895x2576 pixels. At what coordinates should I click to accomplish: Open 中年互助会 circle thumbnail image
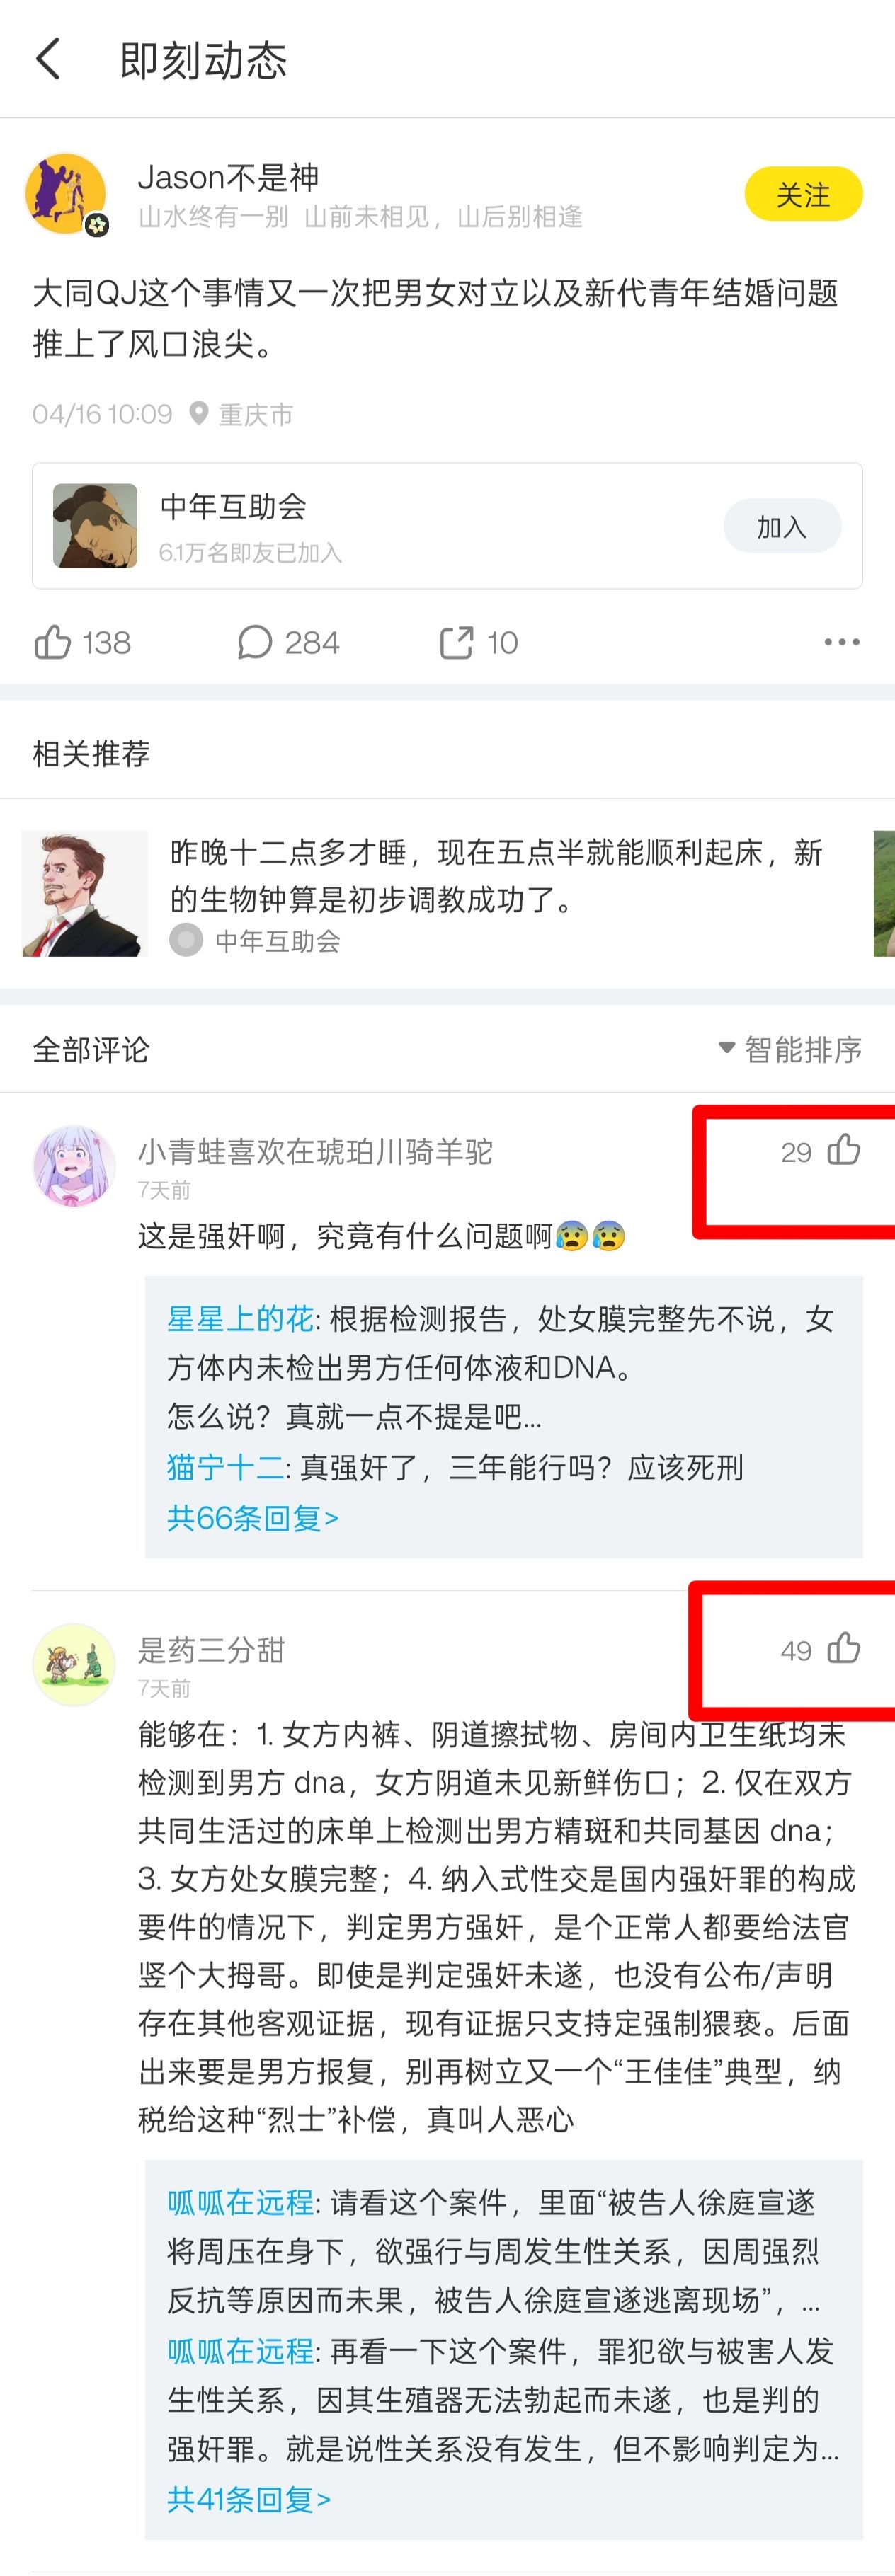[x=95, y=526]
